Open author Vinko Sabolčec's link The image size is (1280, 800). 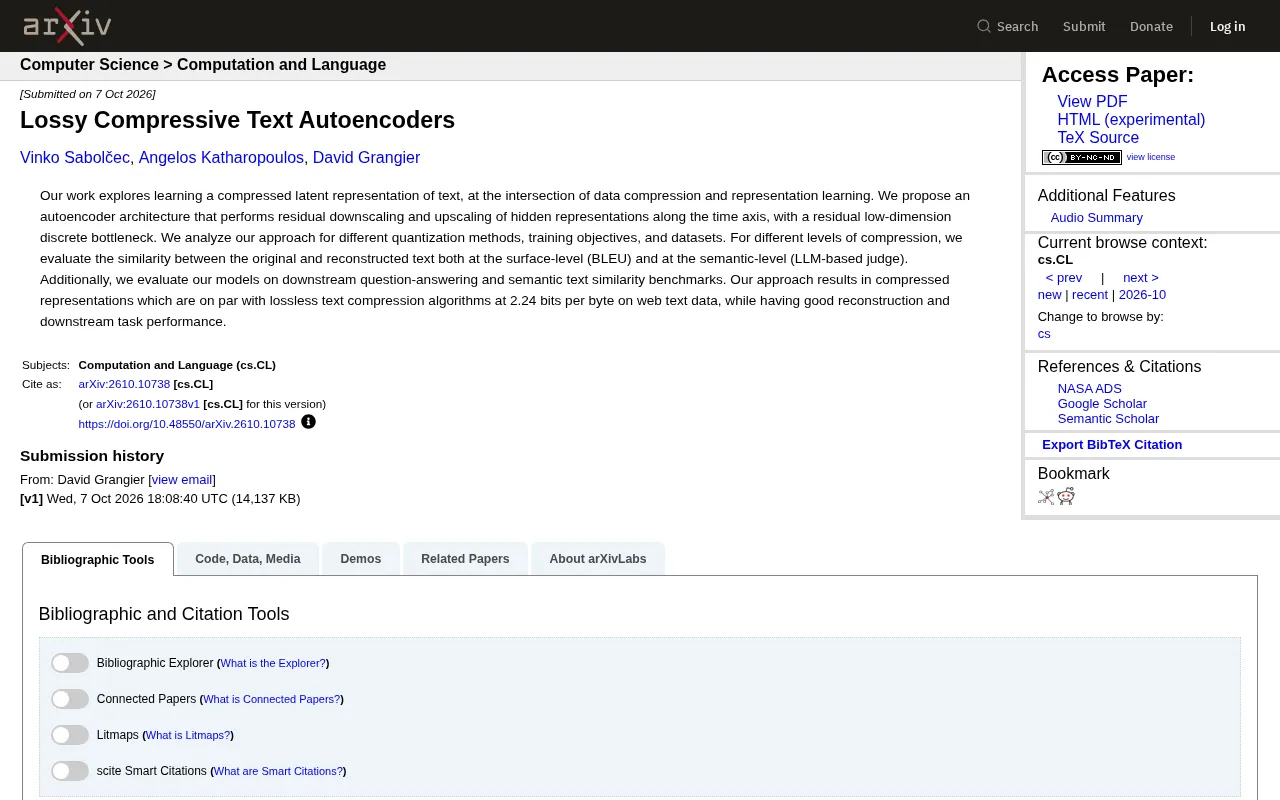coord(75,158)
